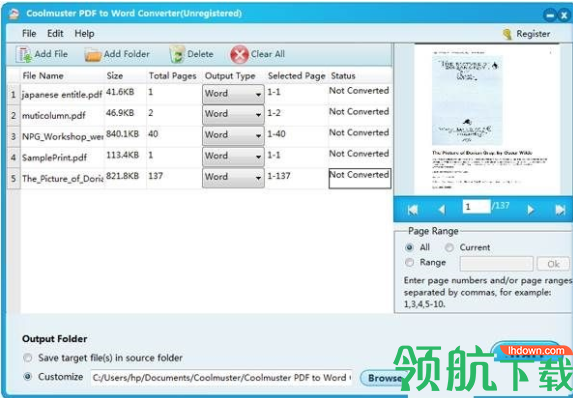Click the Register link
Image resolution: width=573 pixels, height=398 pixels.
click(x=533, y=34)
